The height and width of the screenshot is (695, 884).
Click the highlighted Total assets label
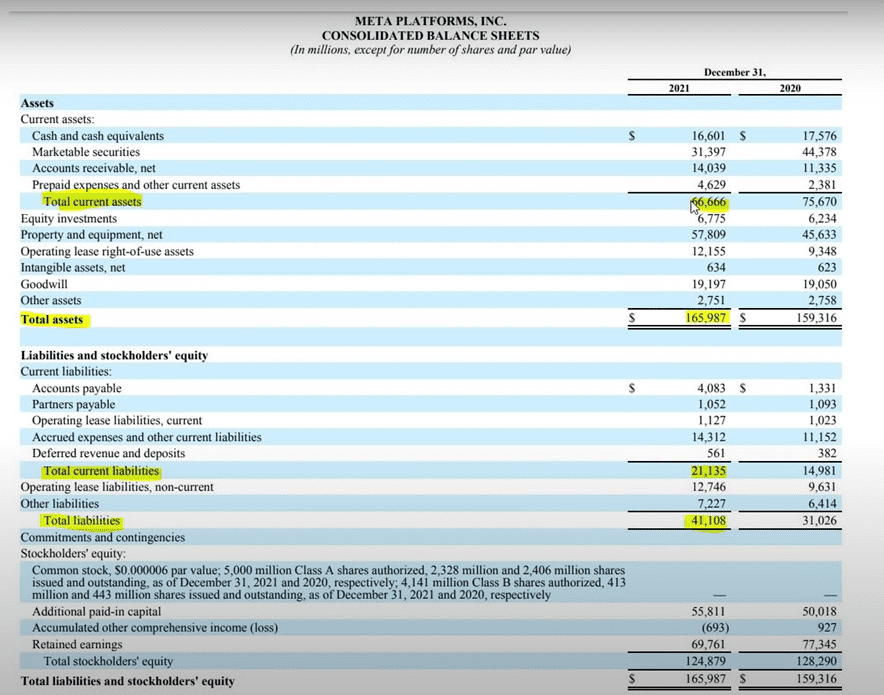point(52,320)
